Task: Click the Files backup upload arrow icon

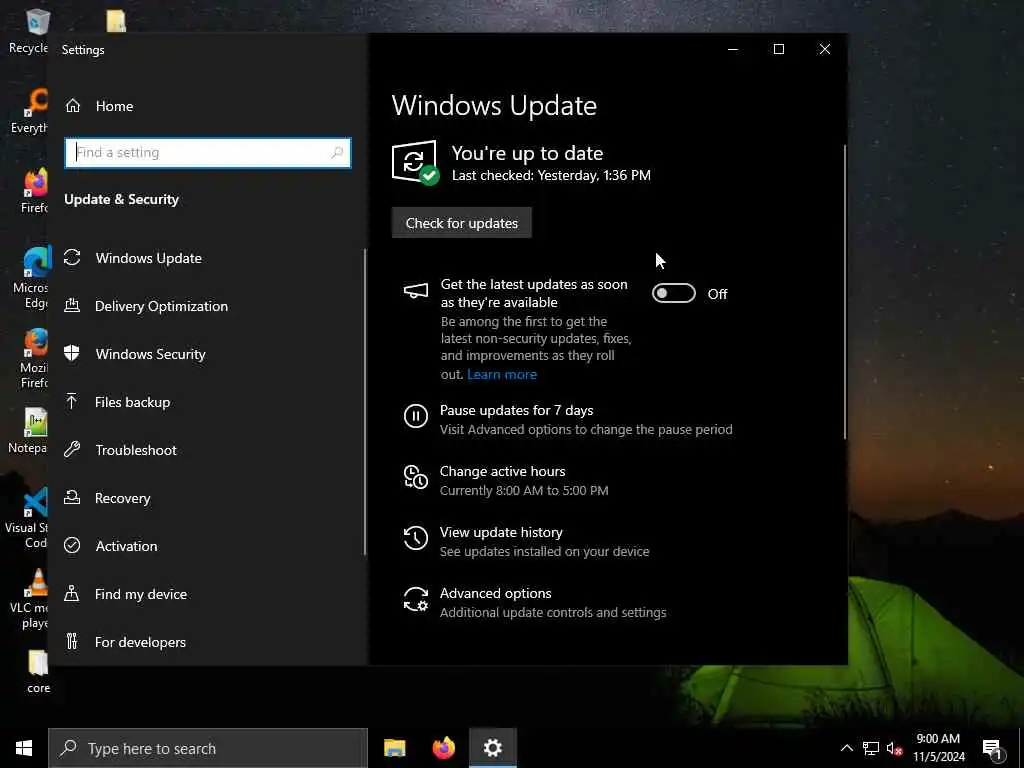Action: (x=72, y=401)
